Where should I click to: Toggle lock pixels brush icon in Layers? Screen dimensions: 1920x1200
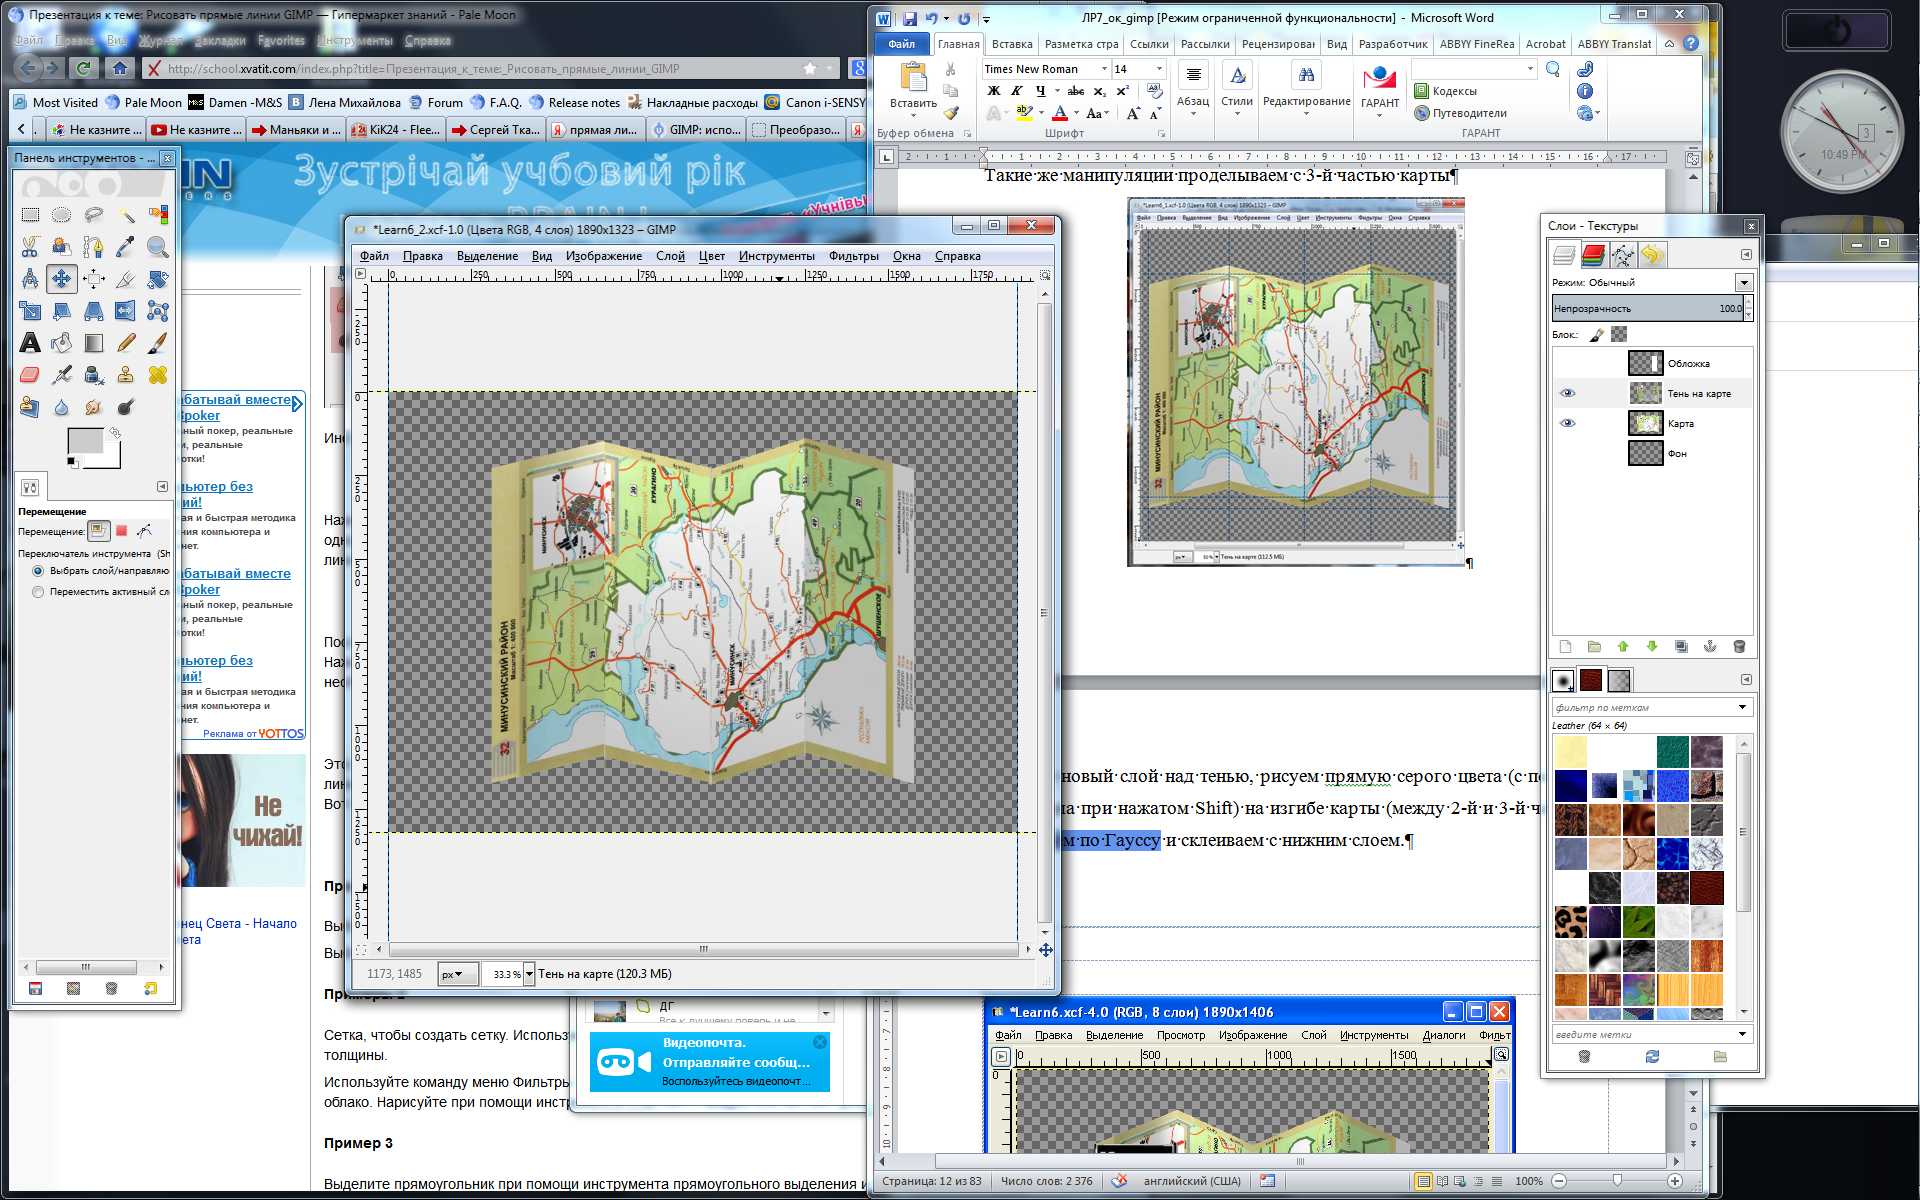coord(1597,335)
